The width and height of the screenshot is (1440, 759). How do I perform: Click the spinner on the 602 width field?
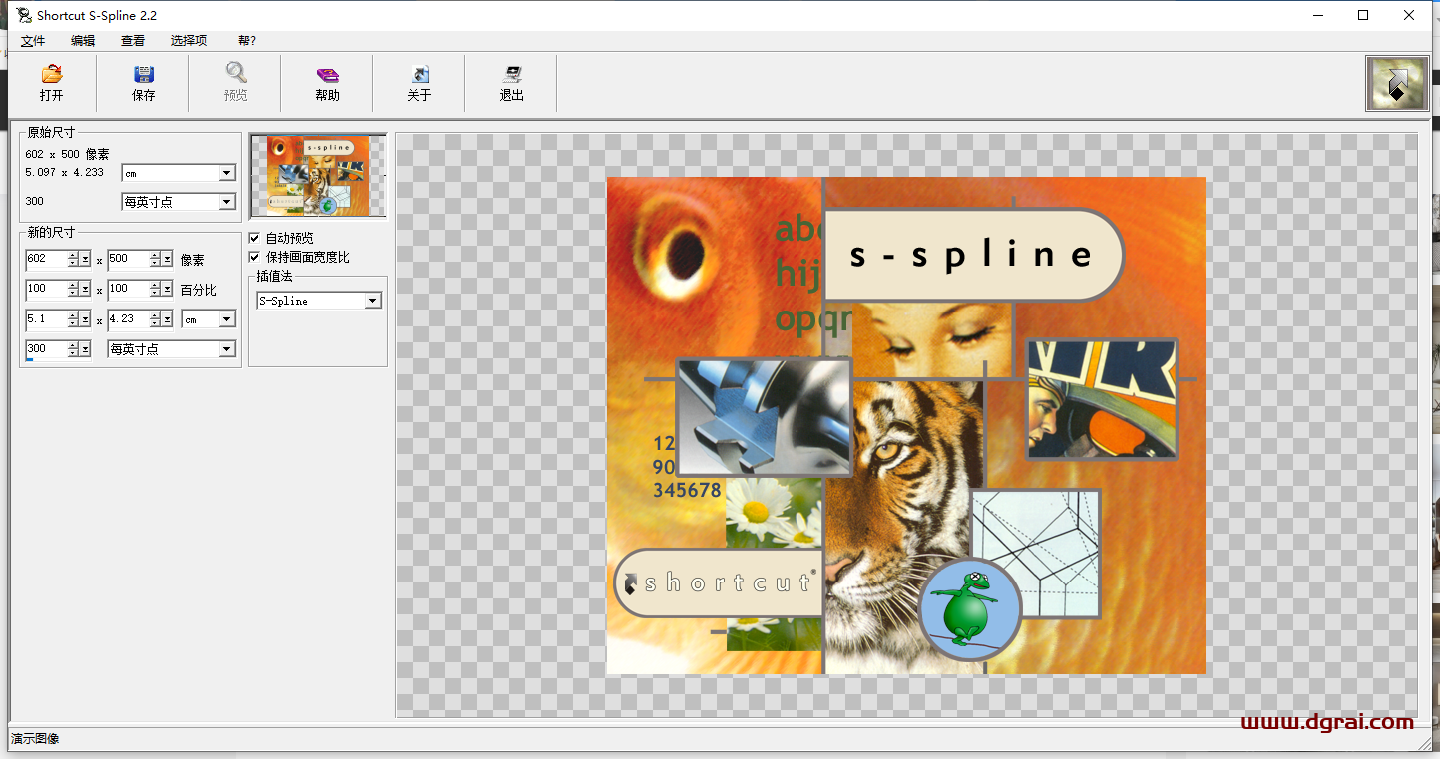click(74, 259)
